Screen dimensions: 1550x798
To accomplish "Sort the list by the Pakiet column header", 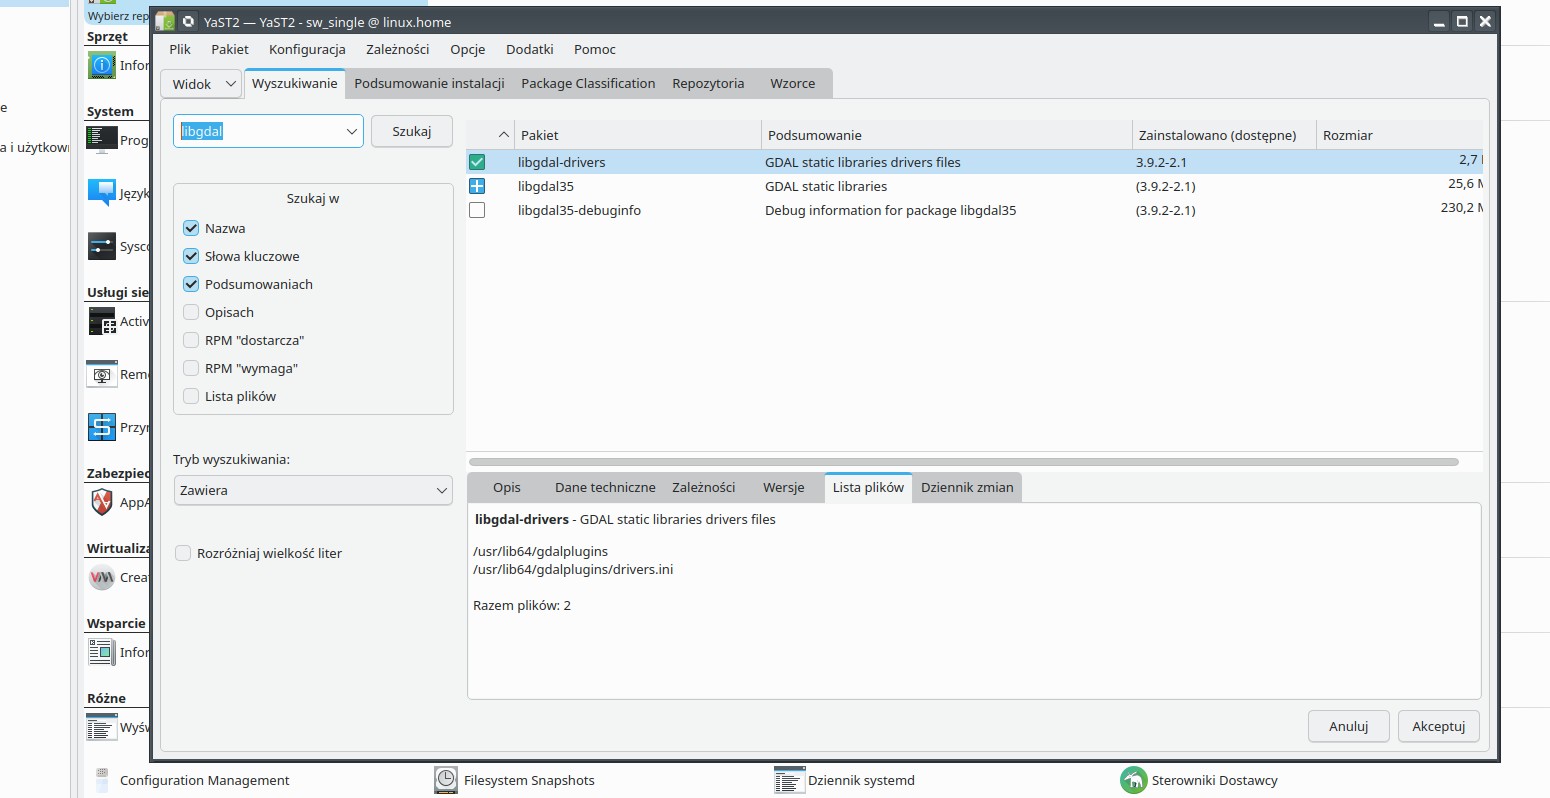I will 539,135.
